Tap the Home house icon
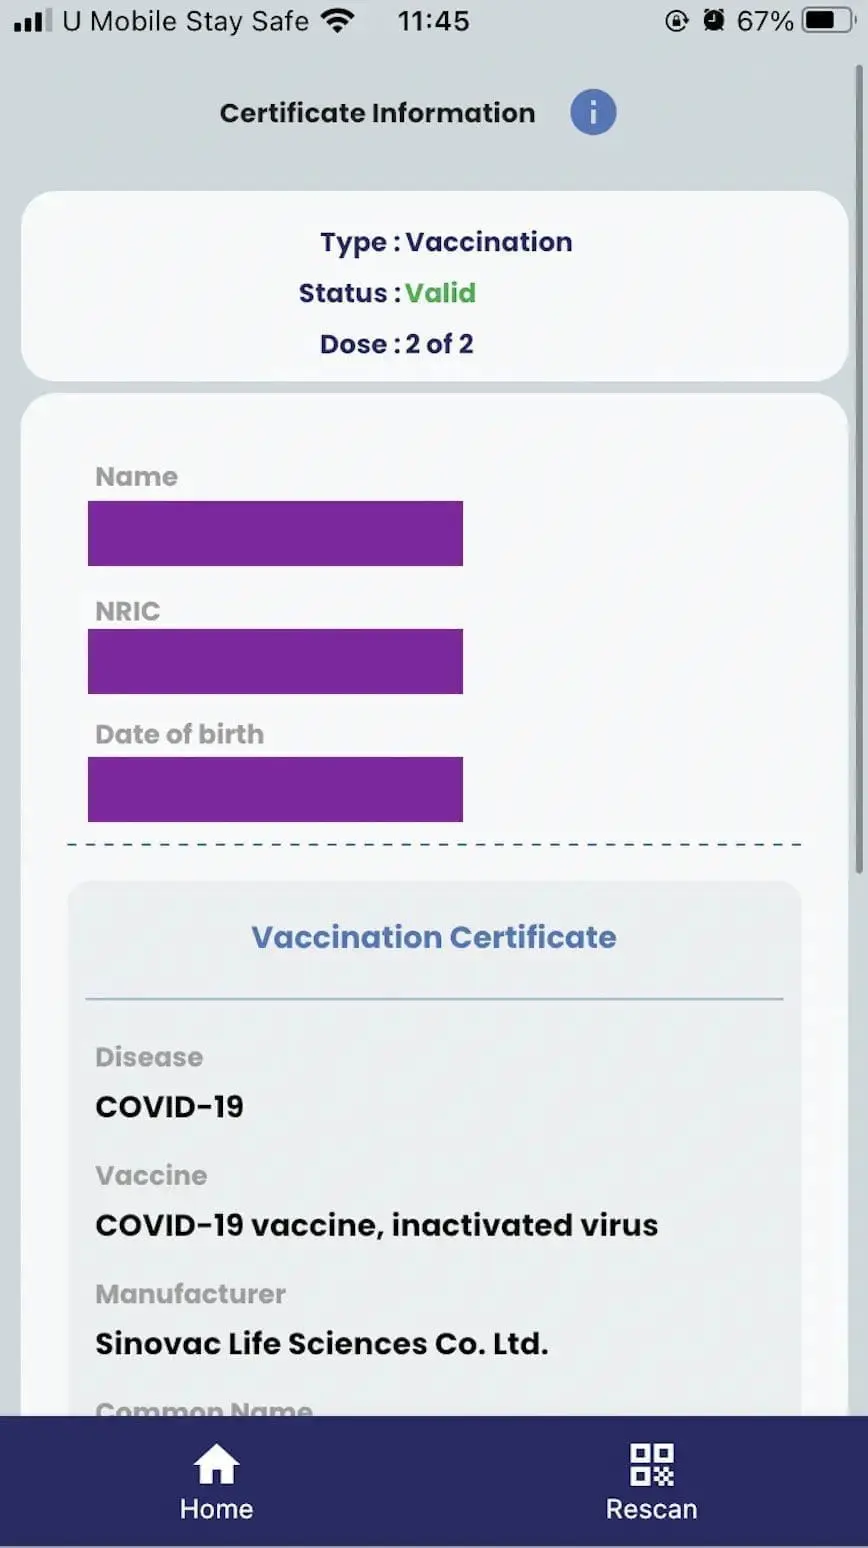The width and height of the screenshot is (868, 1548). pyautogui.click(x=216, y=1464)
